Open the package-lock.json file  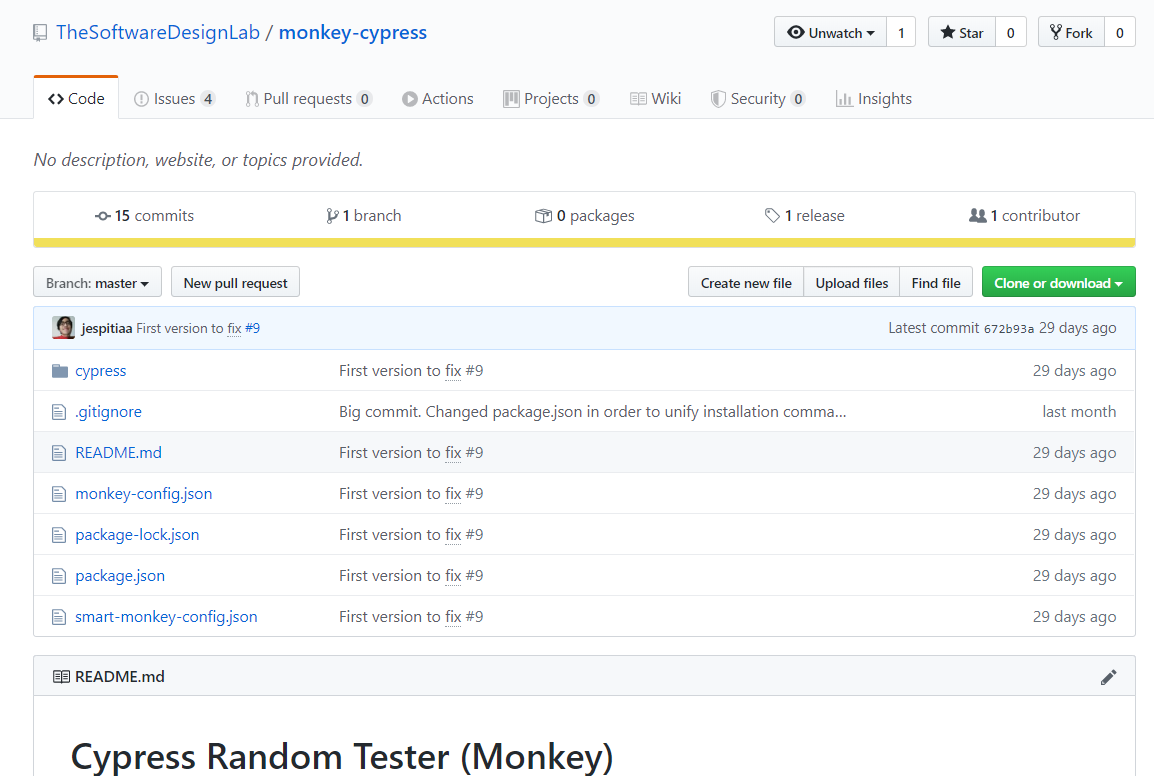point(137,535)
